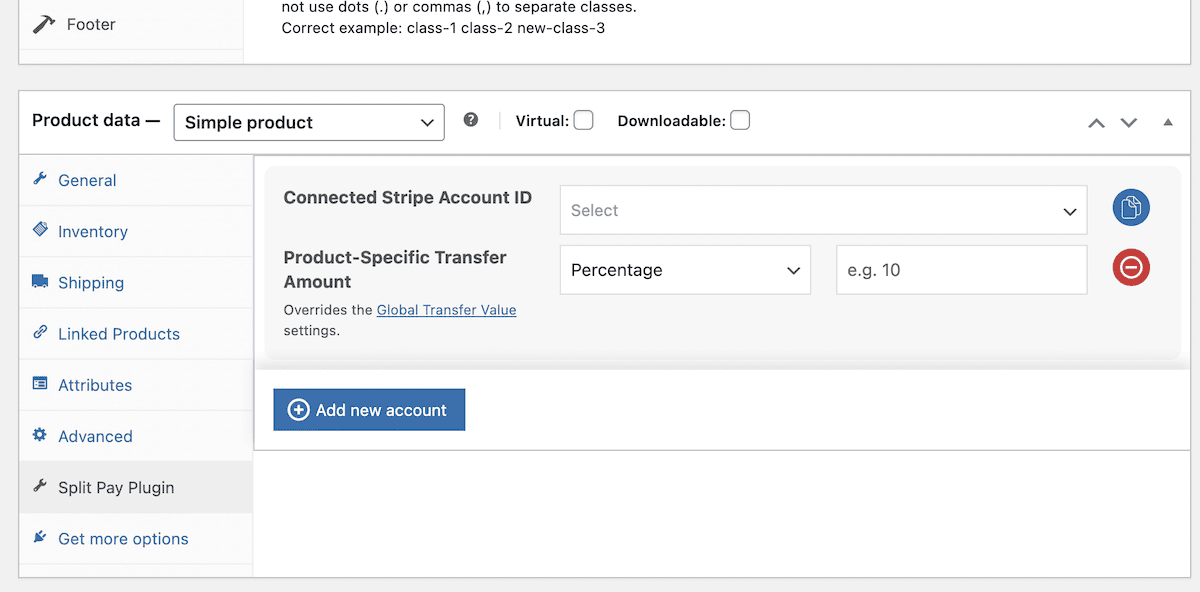
Task: Switch to the Inventory tab
Action: tap(93, 231)
